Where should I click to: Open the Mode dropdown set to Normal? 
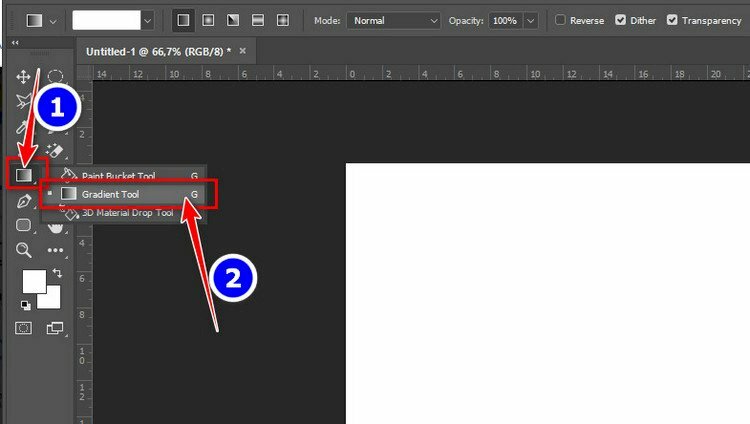(x=394, y=20)
